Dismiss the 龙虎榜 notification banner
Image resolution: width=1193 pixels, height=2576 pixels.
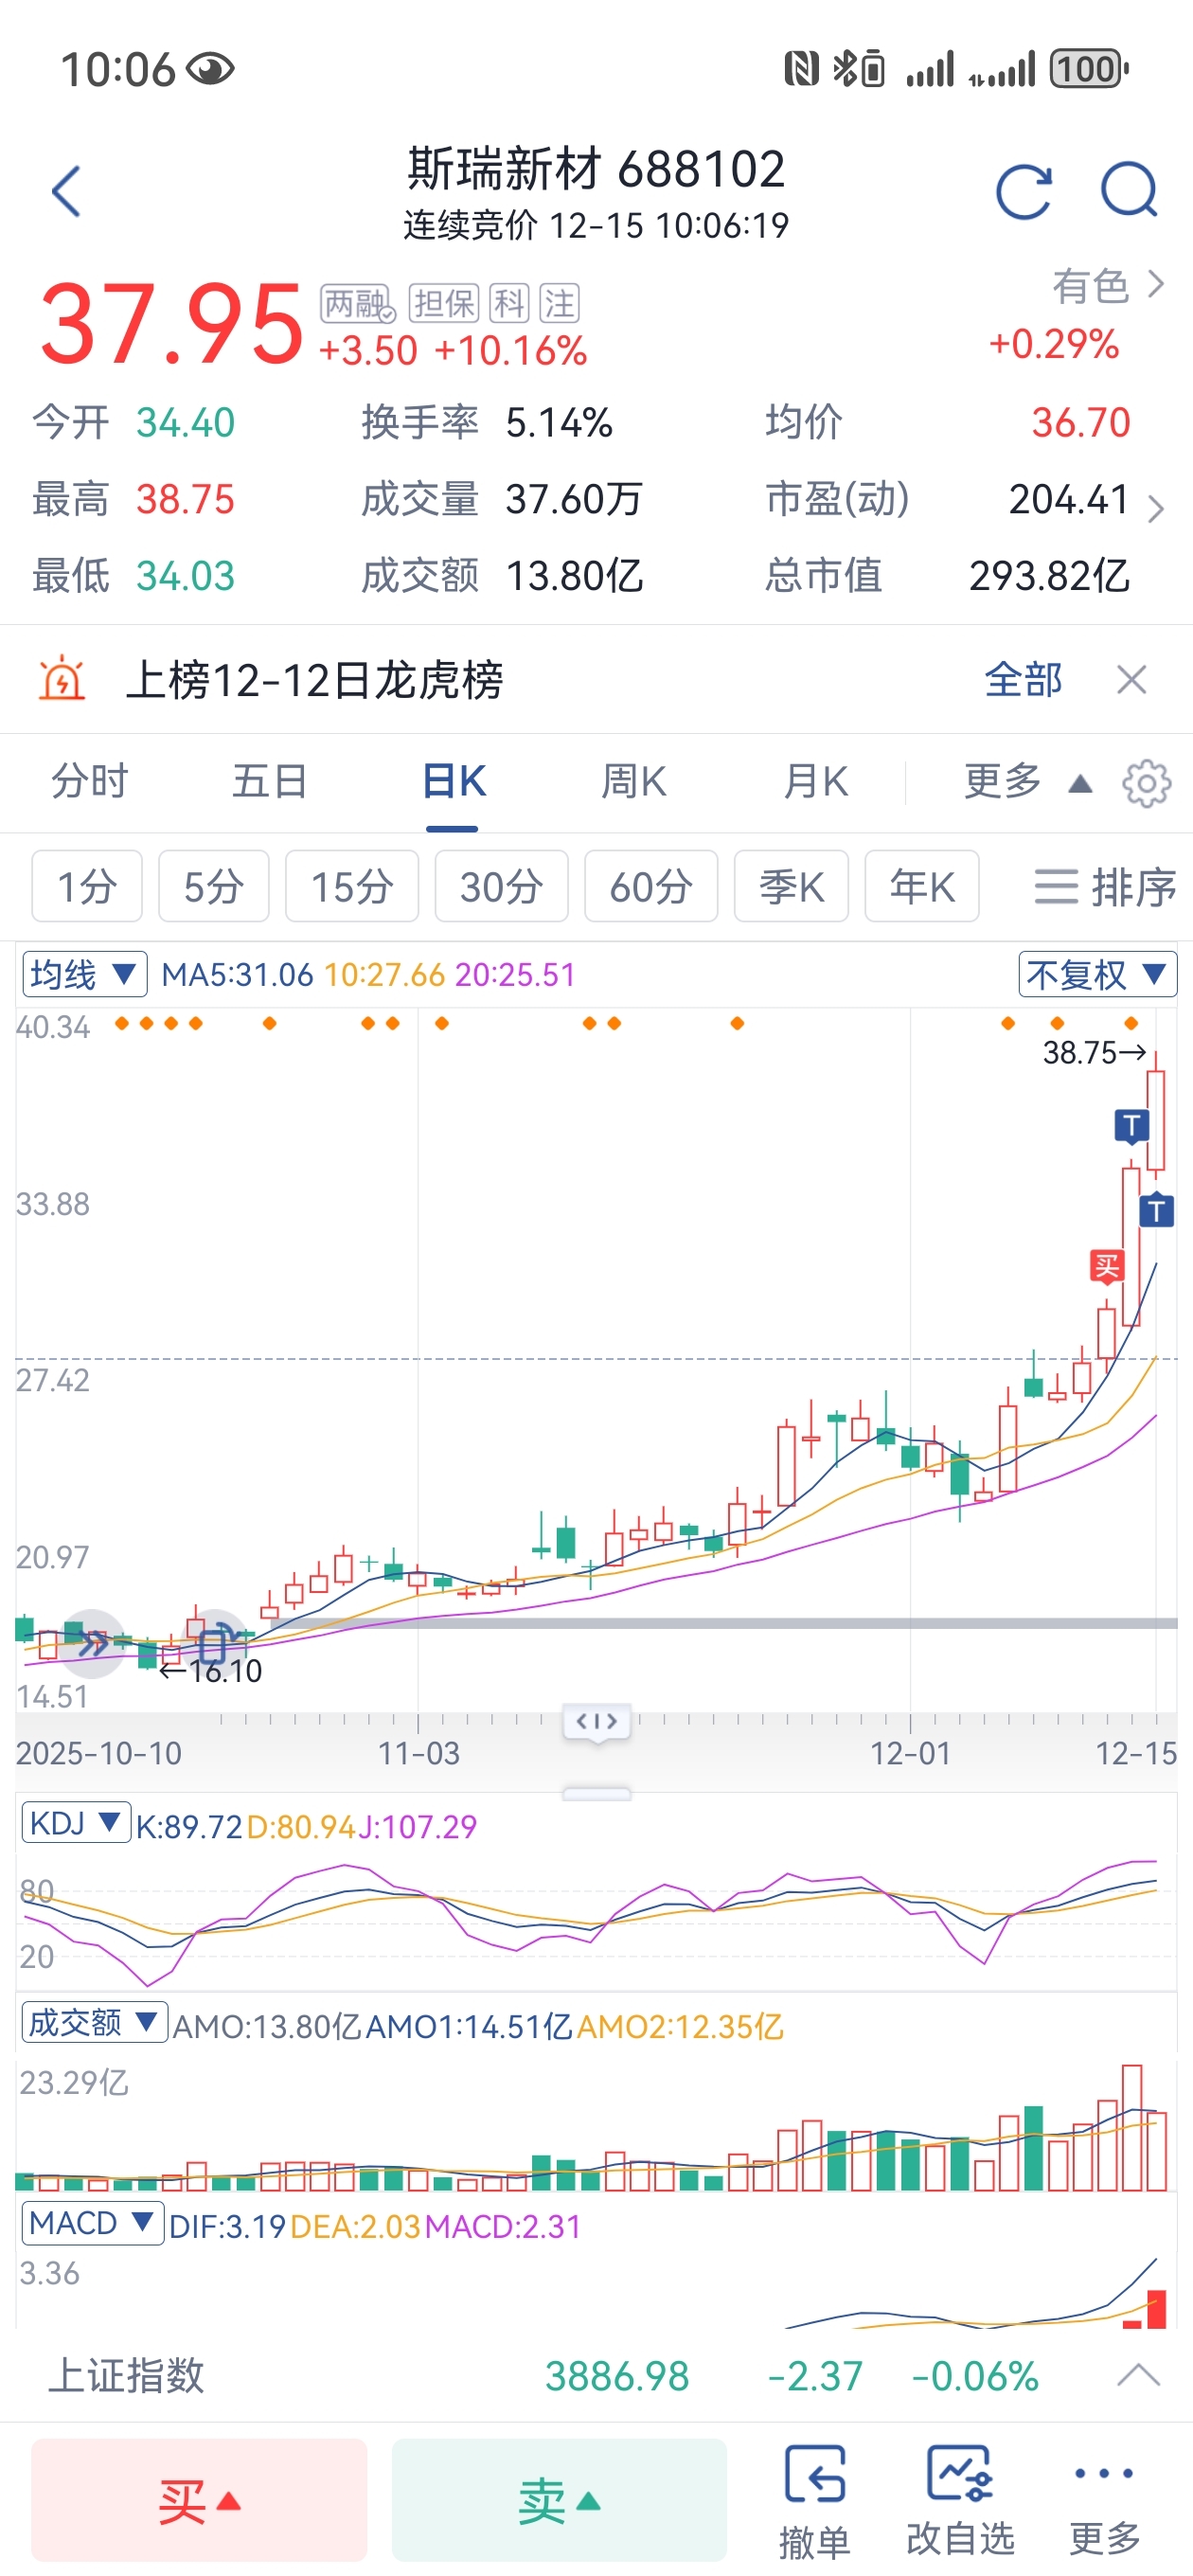[x=1131, y=680]
